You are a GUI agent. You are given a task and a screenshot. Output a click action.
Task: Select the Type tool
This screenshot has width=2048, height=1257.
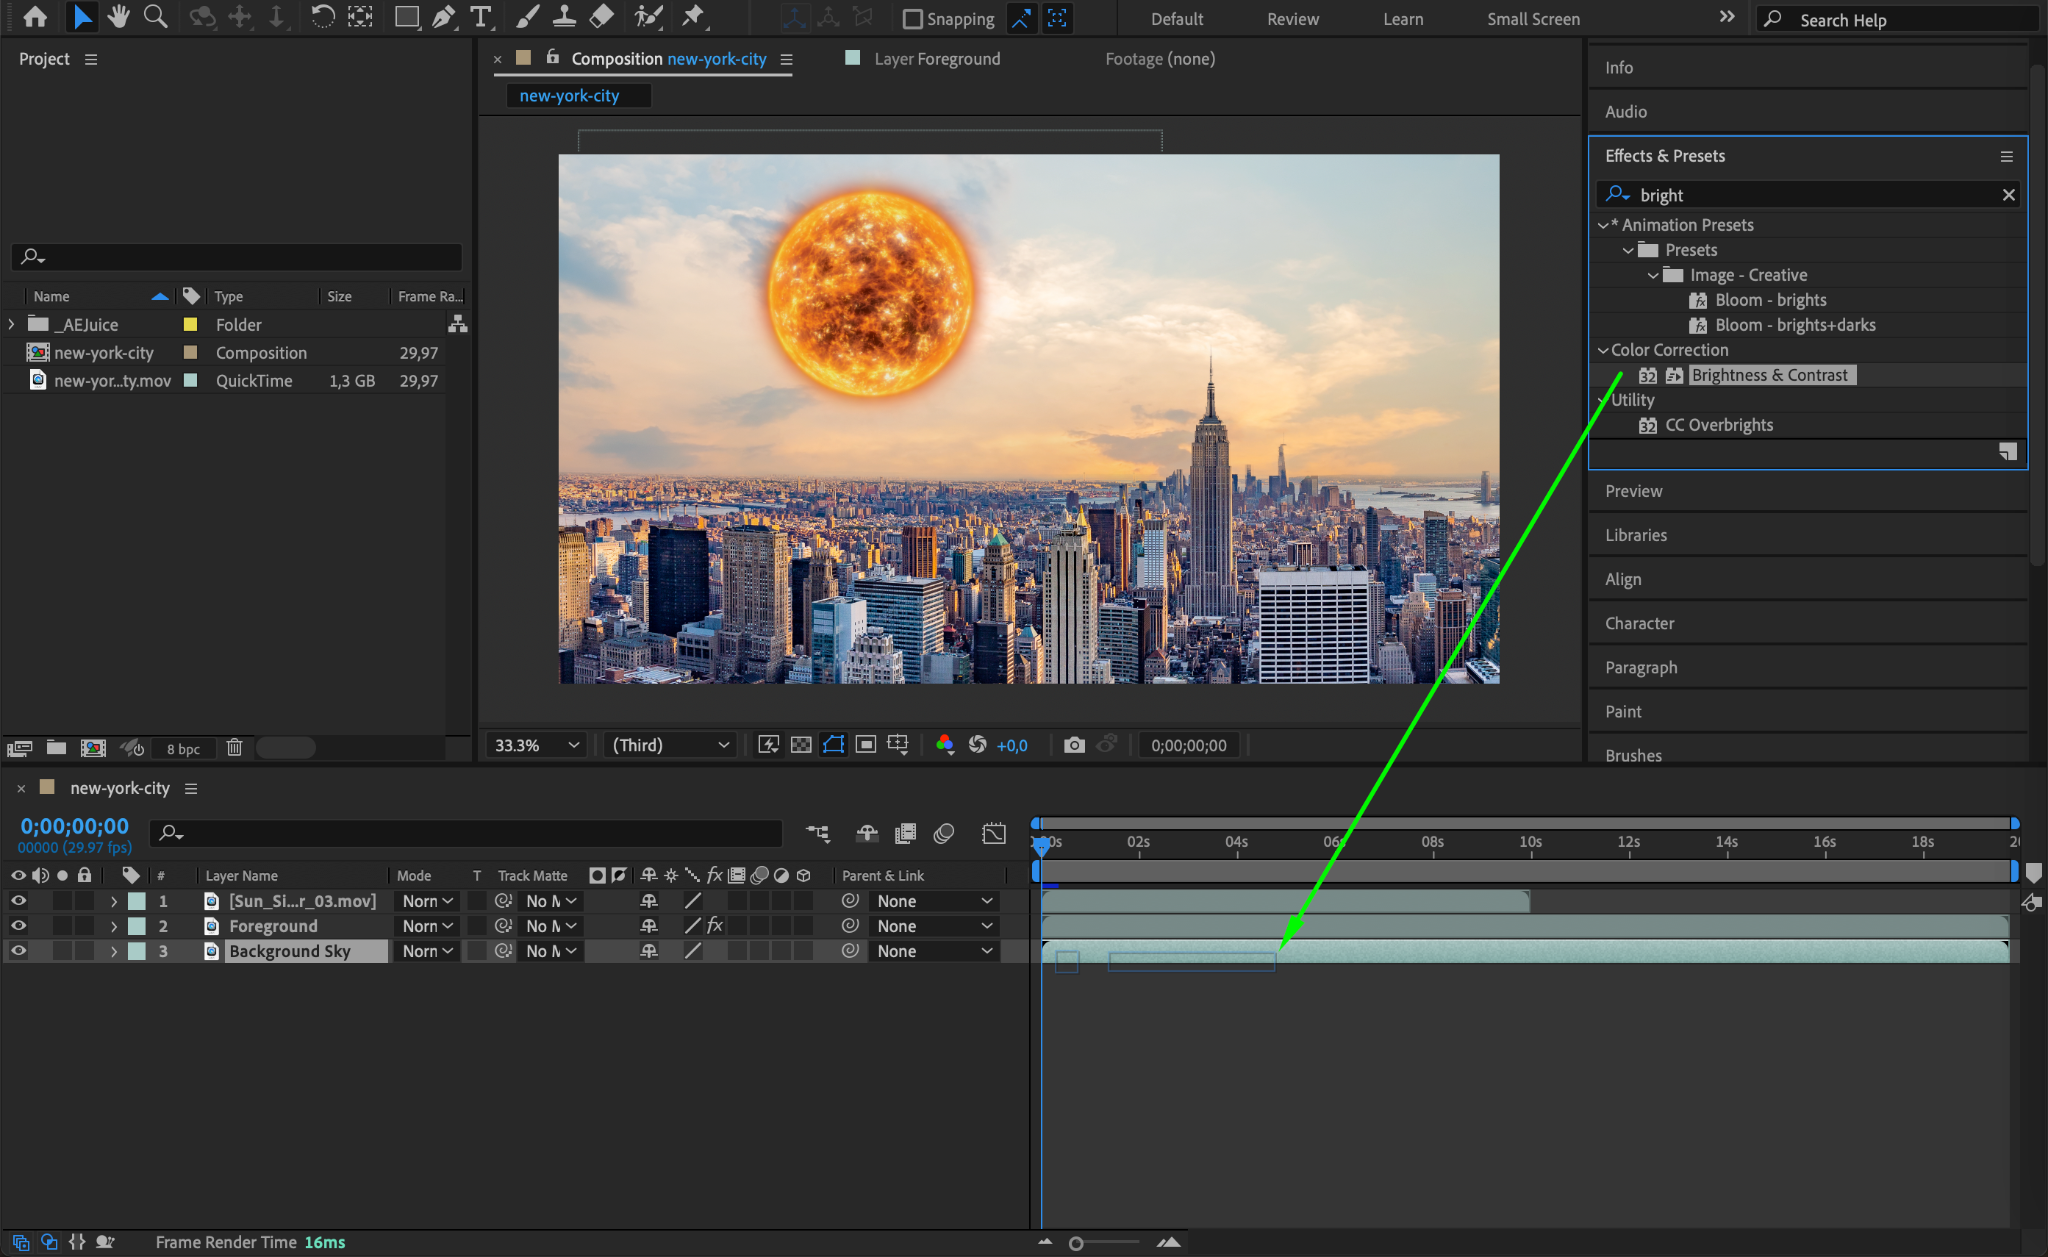tap(481, 17)
